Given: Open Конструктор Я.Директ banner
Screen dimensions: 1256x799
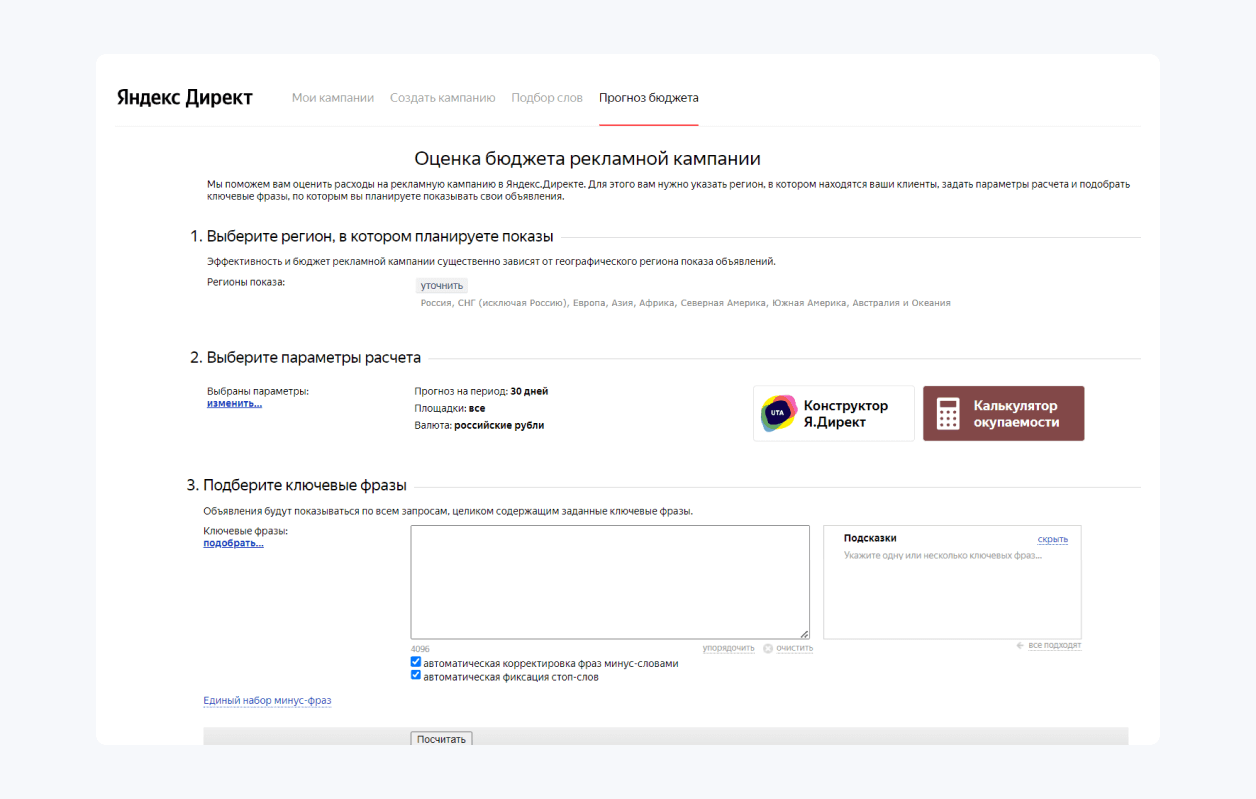Looking at the screenshot, I should (x=834, y=413).
